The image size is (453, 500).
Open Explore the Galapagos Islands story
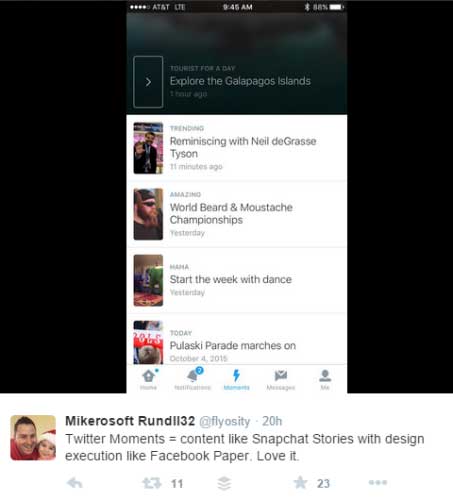click(240, 81)
